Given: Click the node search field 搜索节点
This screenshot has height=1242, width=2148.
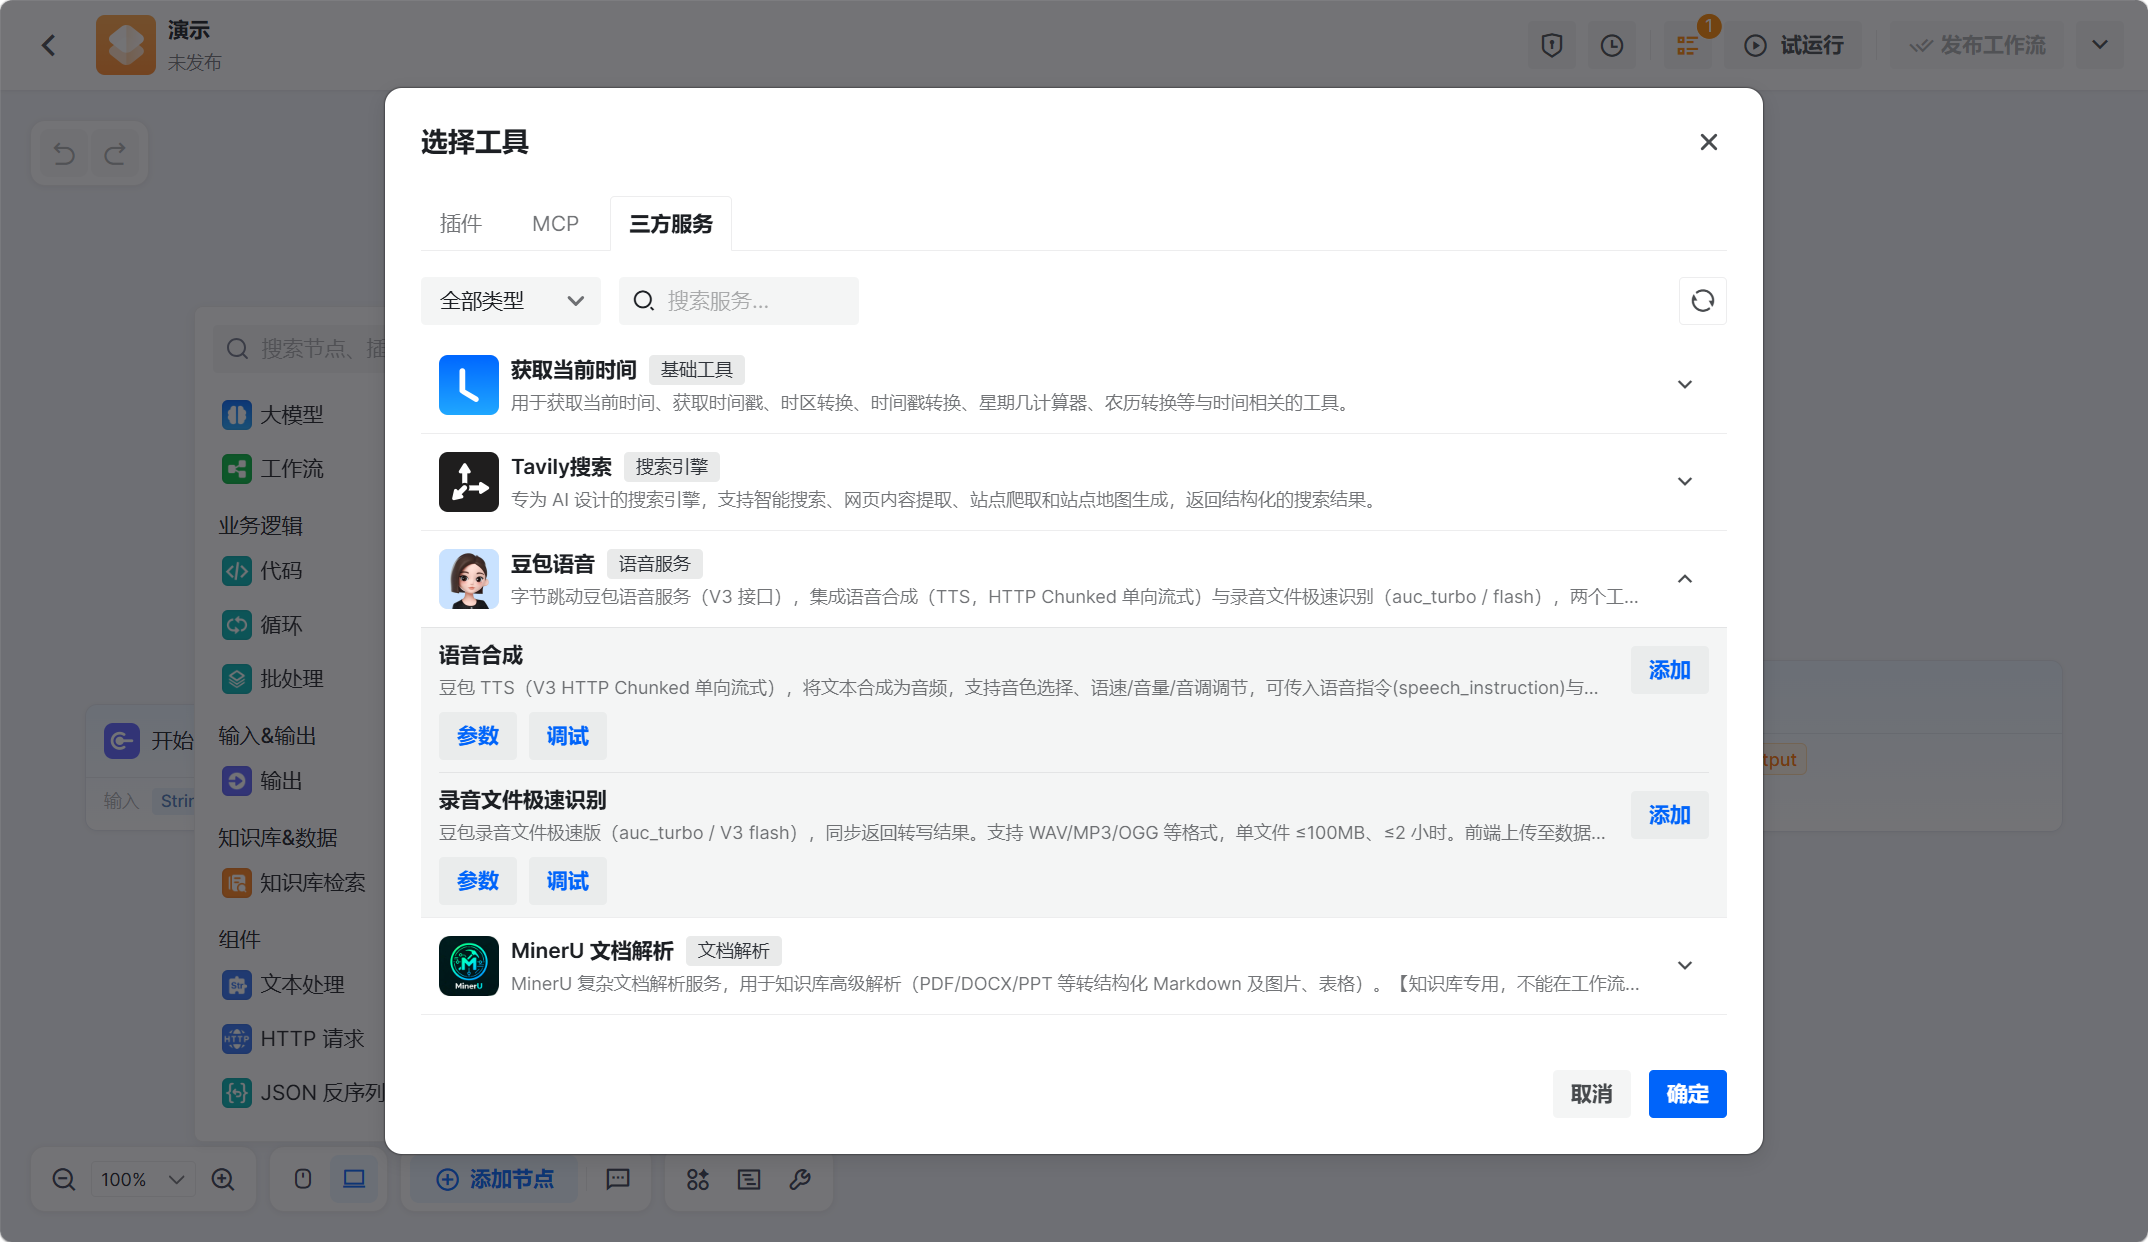Looking at the screenshot, I should [299, 349].
